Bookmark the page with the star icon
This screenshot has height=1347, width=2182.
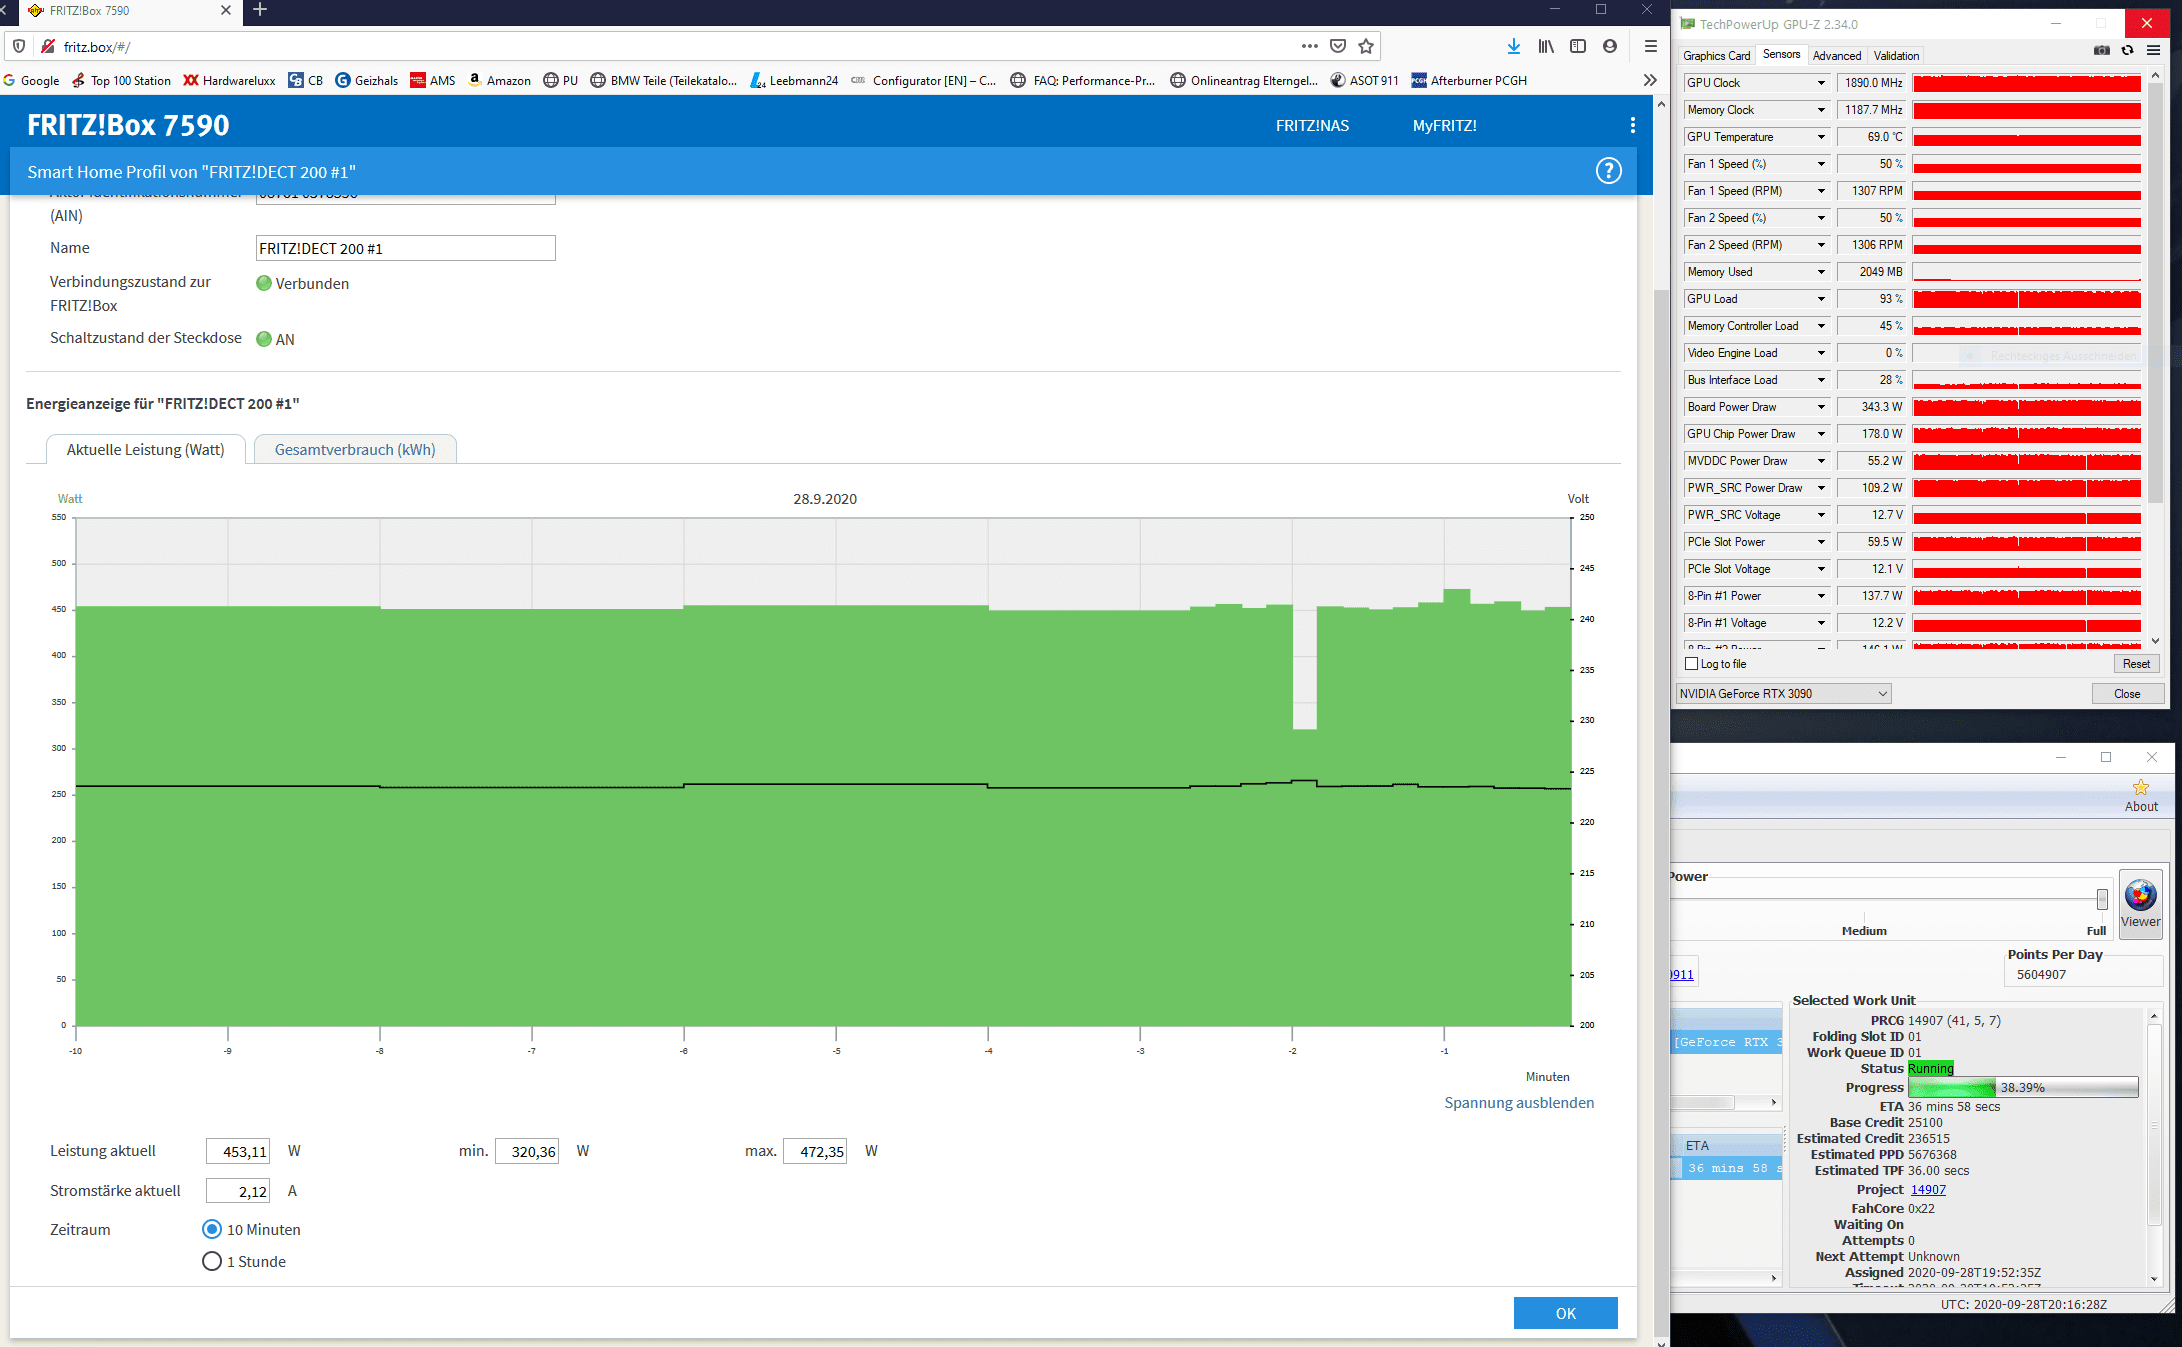1366,46
